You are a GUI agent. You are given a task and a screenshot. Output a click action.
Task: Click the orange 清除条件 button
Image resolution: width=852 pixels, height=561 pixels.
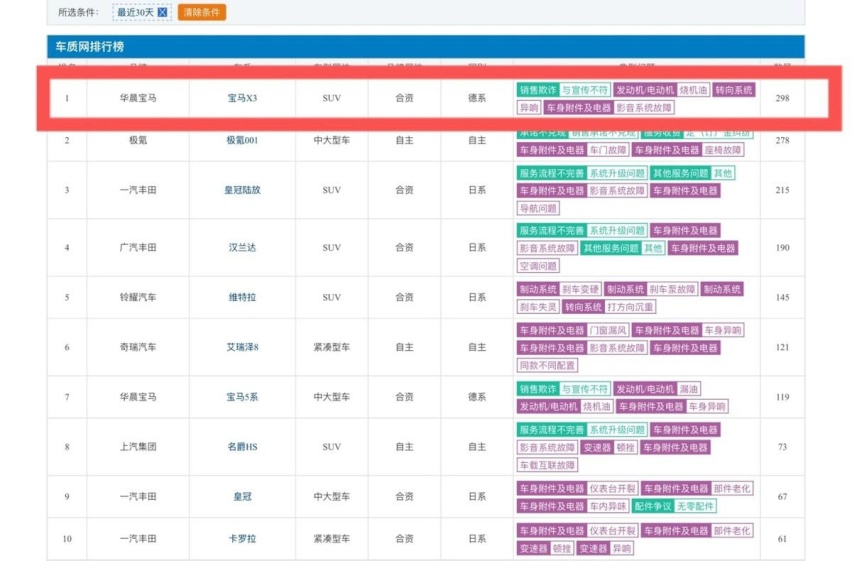[x=202, y=12]
